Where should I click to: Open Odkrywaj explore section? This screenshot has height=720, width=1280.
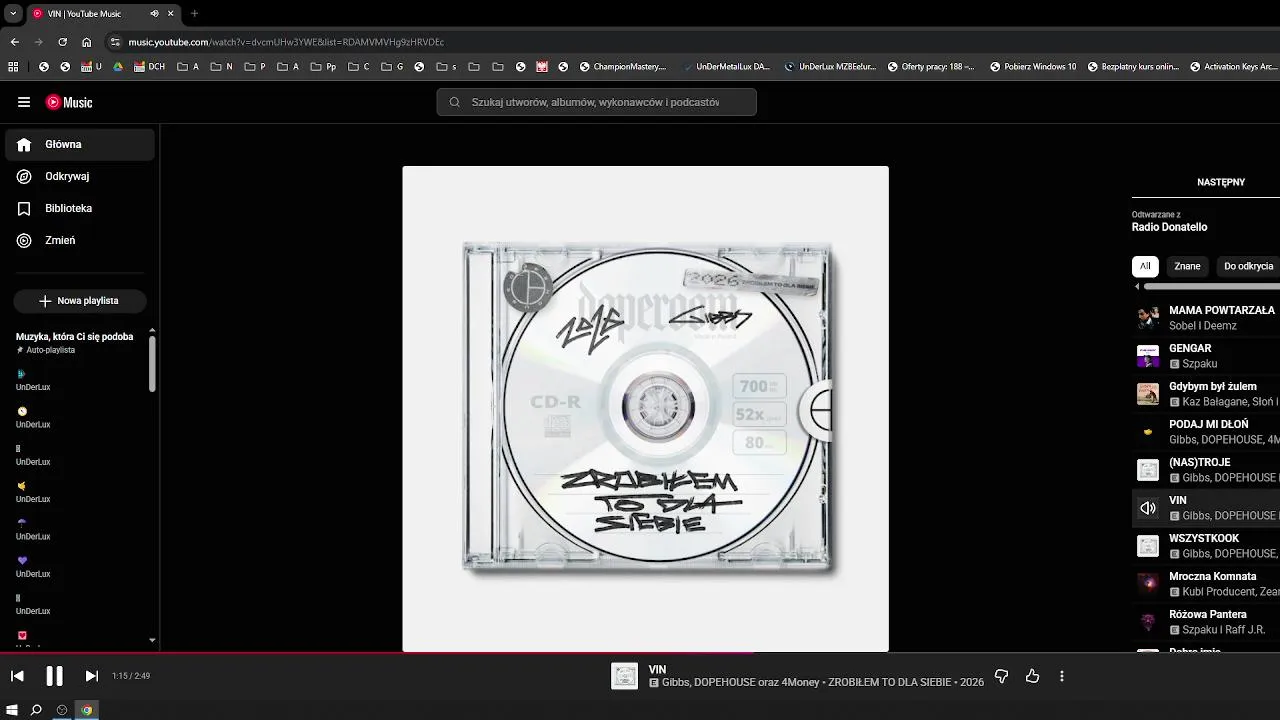(x=80, y=176)
